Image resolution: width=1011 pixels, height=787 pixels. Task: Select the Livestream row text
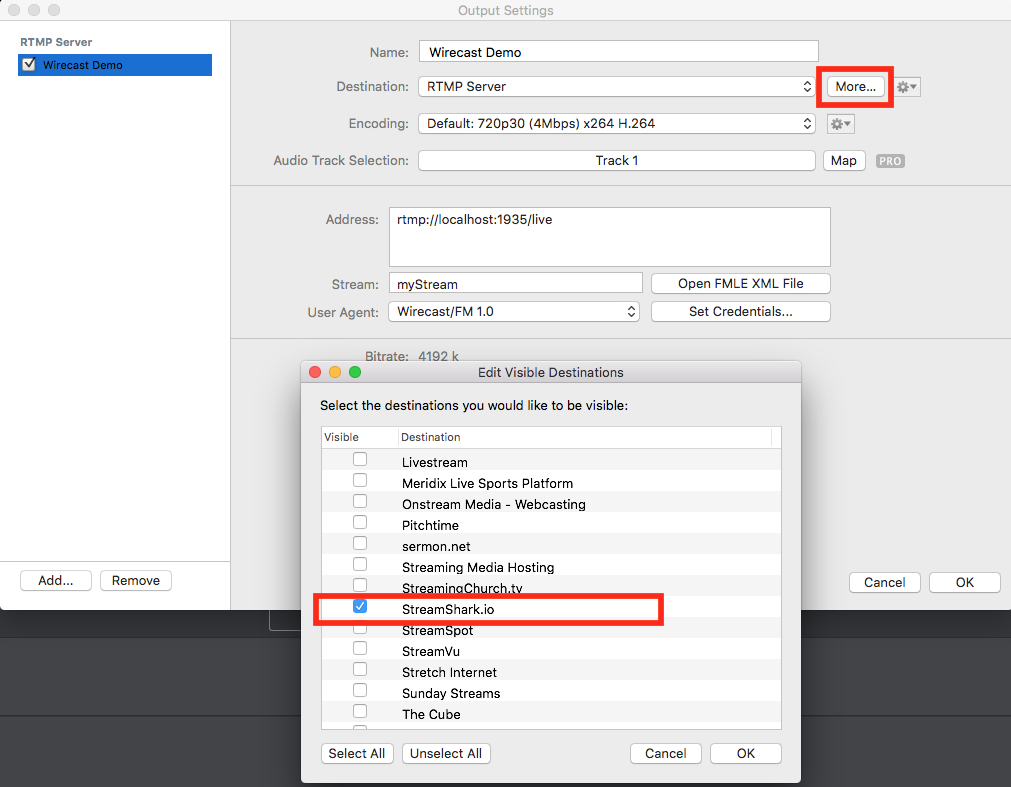tap(435, 462)
